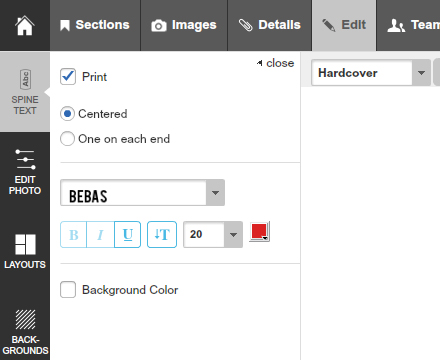Go to the Home icon
This screenshot has height=360, width=440.
coord(25,25)
